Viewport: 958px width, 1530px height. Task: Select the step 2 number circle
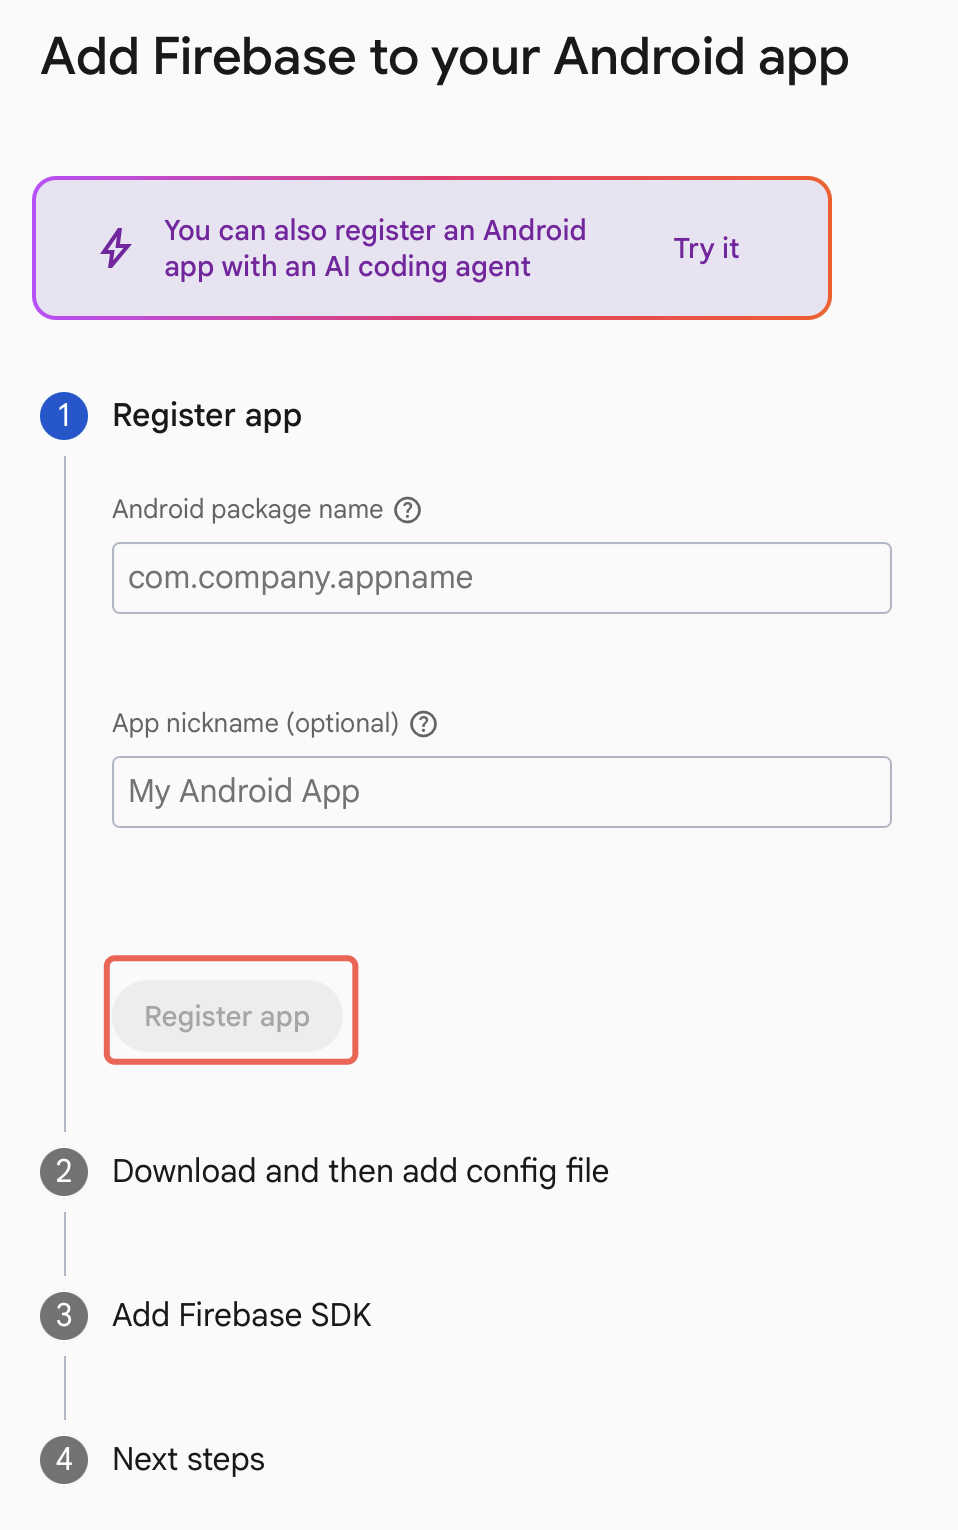tap(64, 1171)
